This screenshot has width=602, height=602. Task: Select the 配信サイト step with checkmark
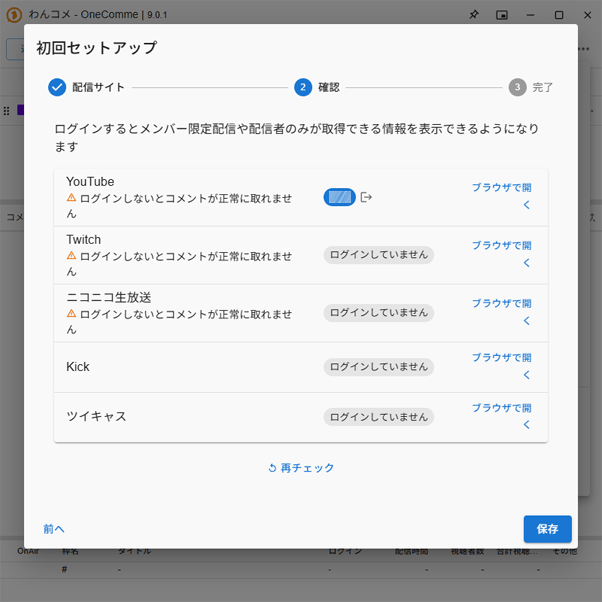pyautogui.click(x=86, y=87)
